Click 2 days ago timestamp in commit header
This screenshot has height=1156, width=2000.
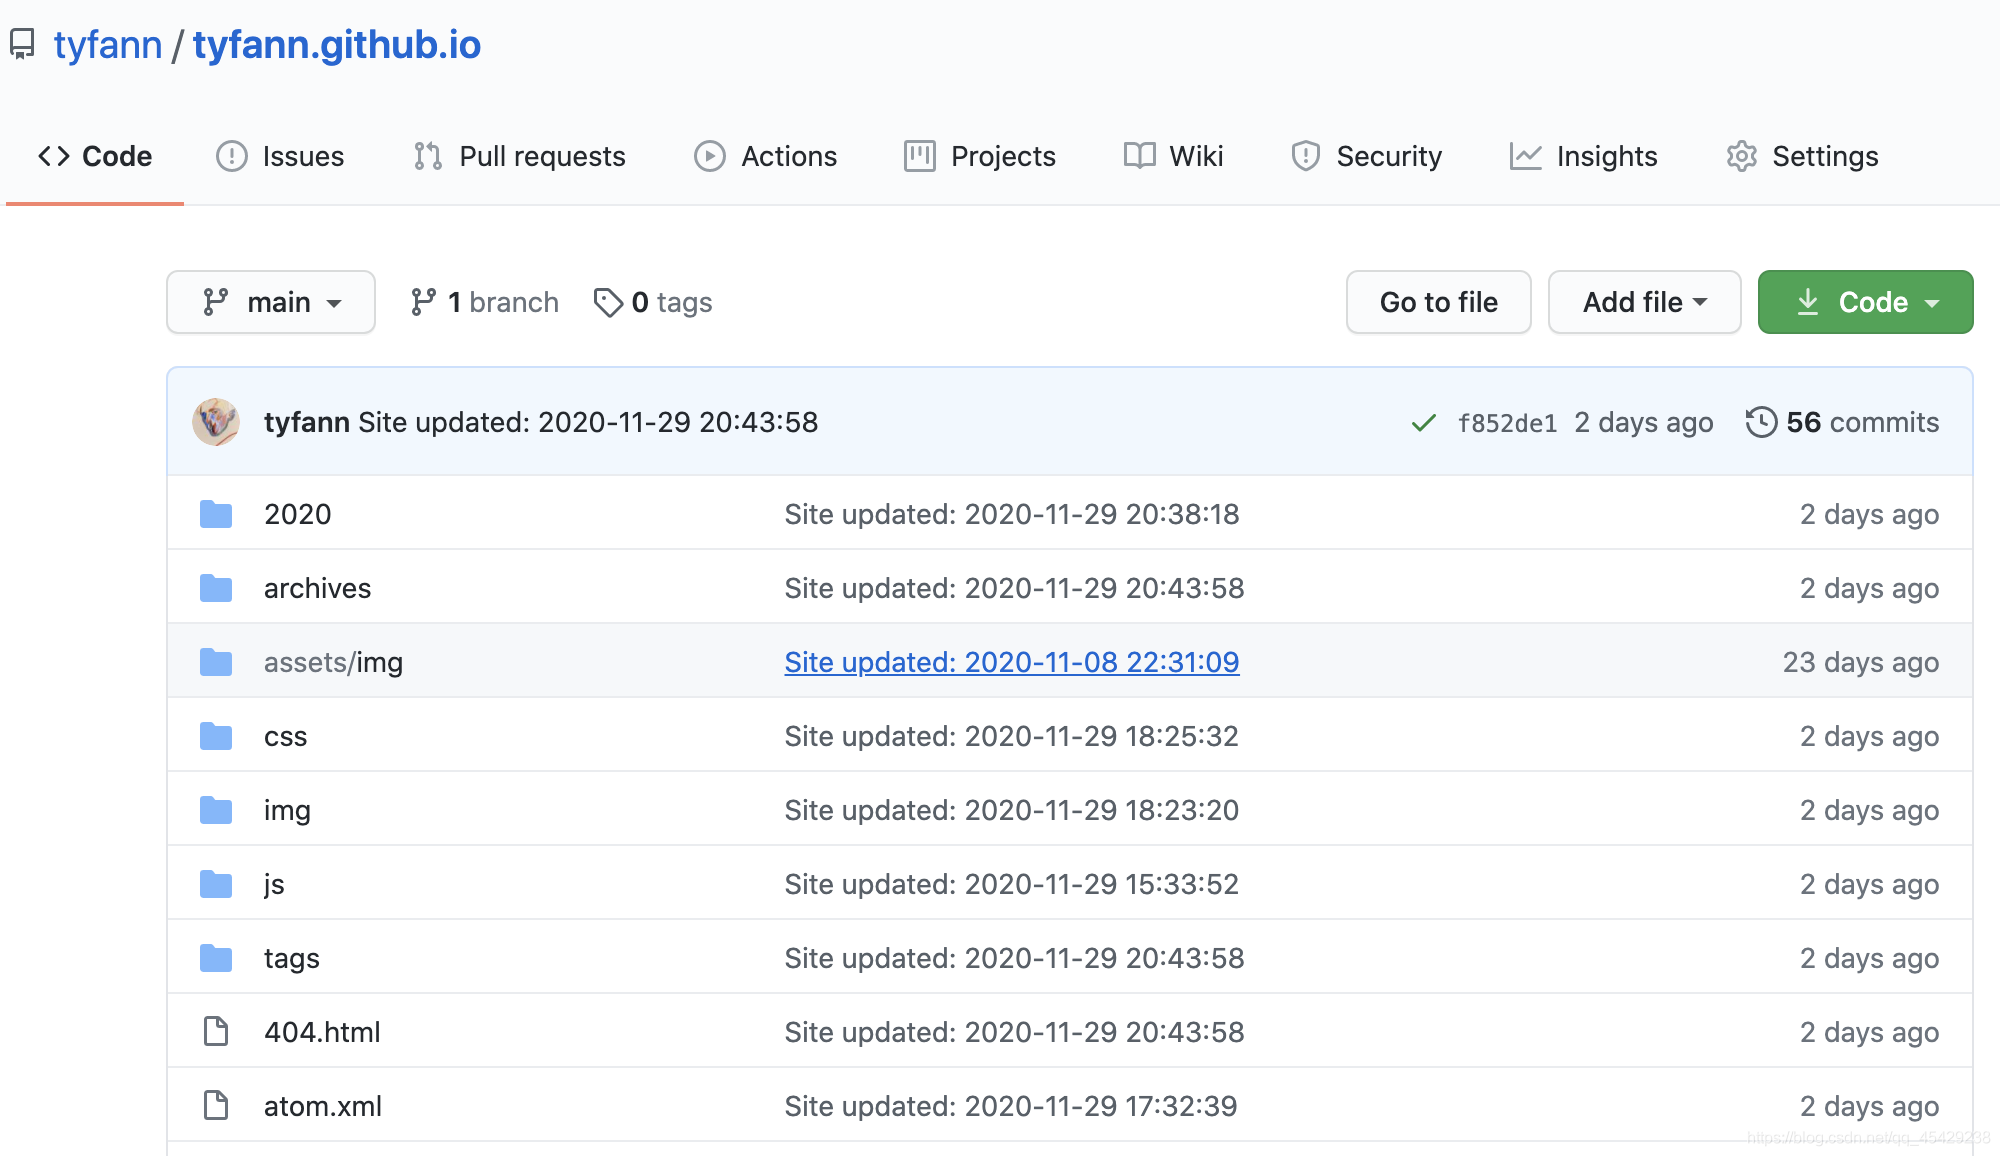1643,422
